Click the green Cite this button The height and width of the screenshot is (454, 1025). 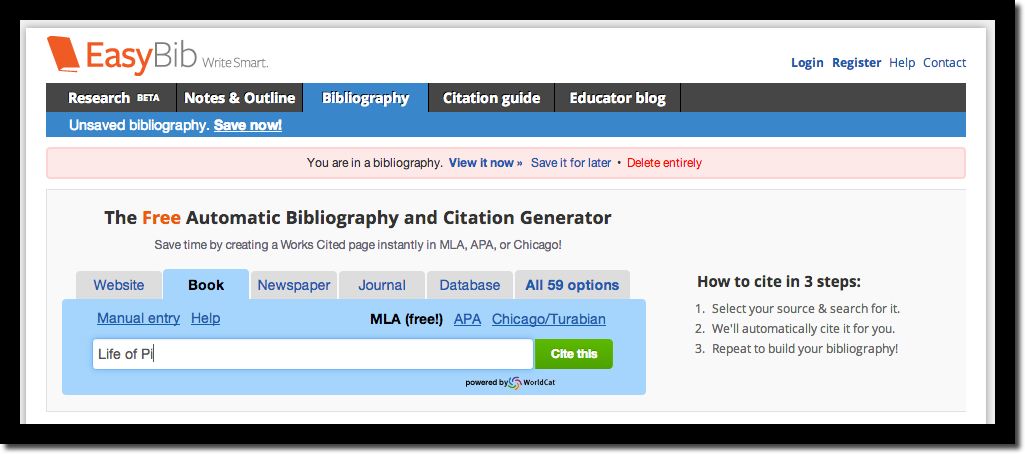(x=574, y=354)
